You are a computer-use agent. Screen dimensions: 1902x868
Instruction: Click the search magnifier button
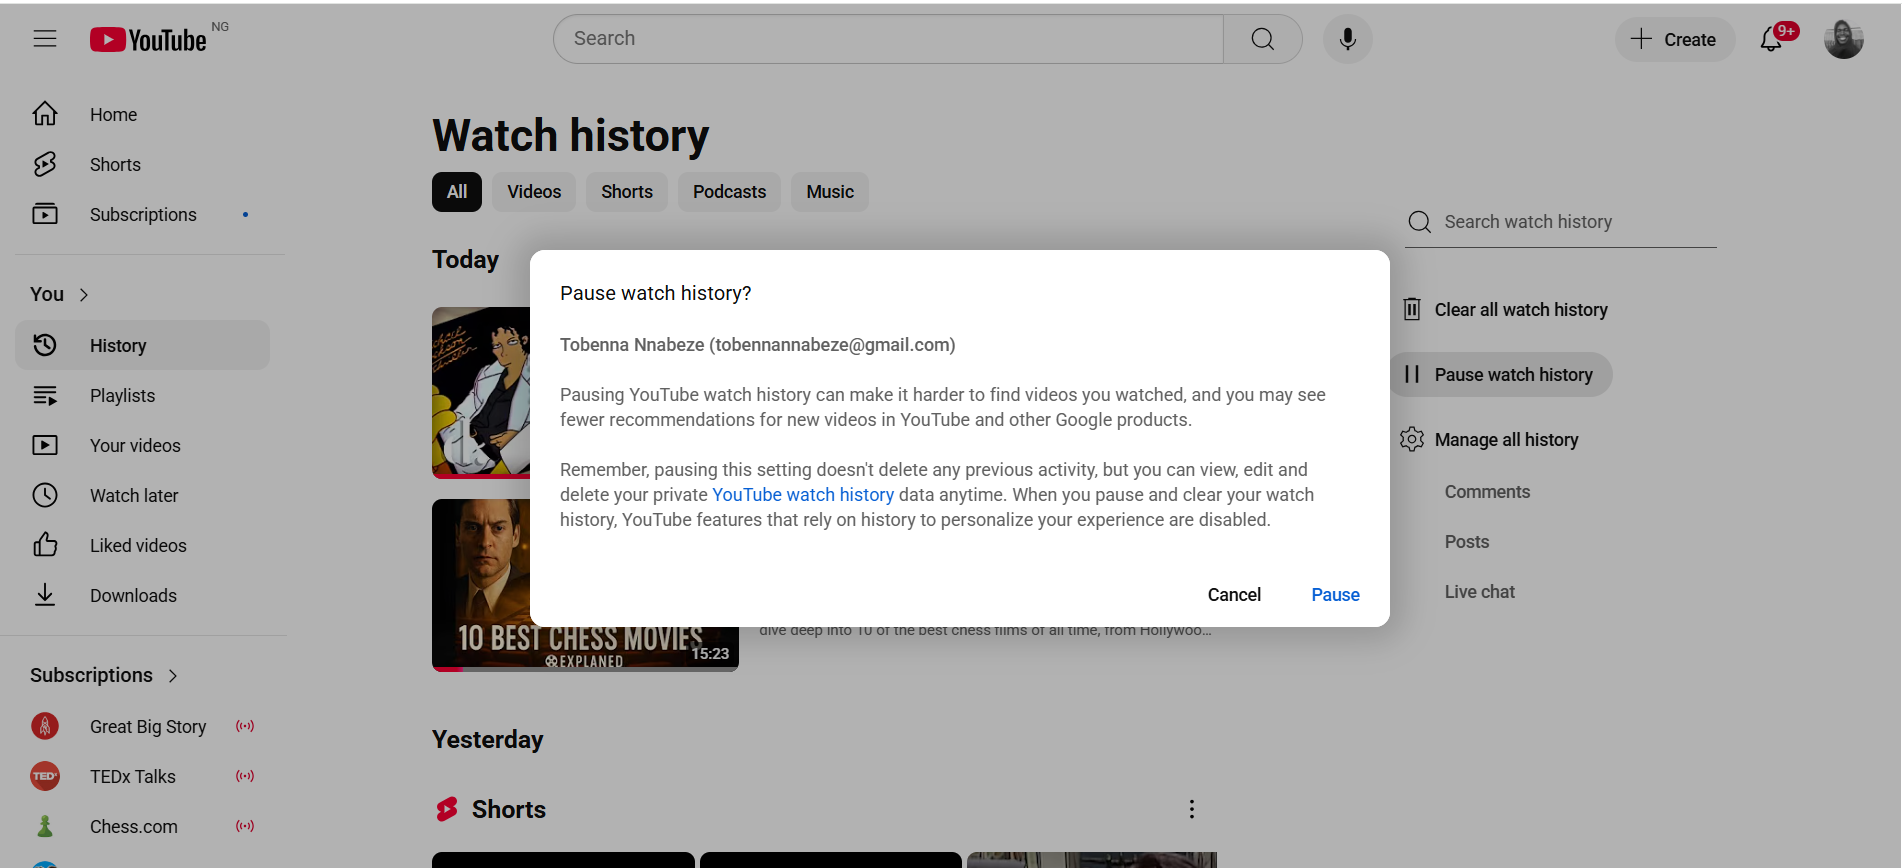click(1262, 39)
